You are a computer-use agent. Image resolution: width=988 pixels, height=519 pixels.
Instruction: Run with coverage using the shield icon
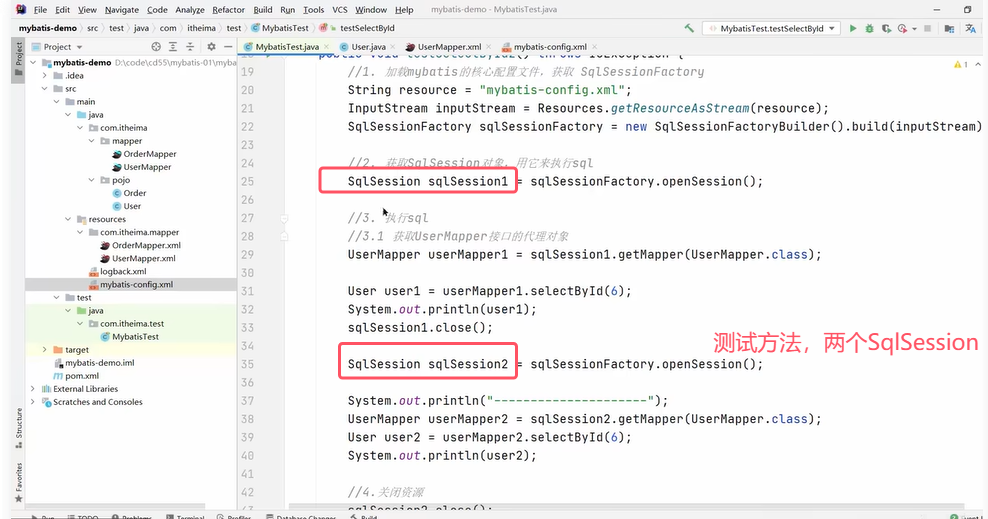click(886, 28)
